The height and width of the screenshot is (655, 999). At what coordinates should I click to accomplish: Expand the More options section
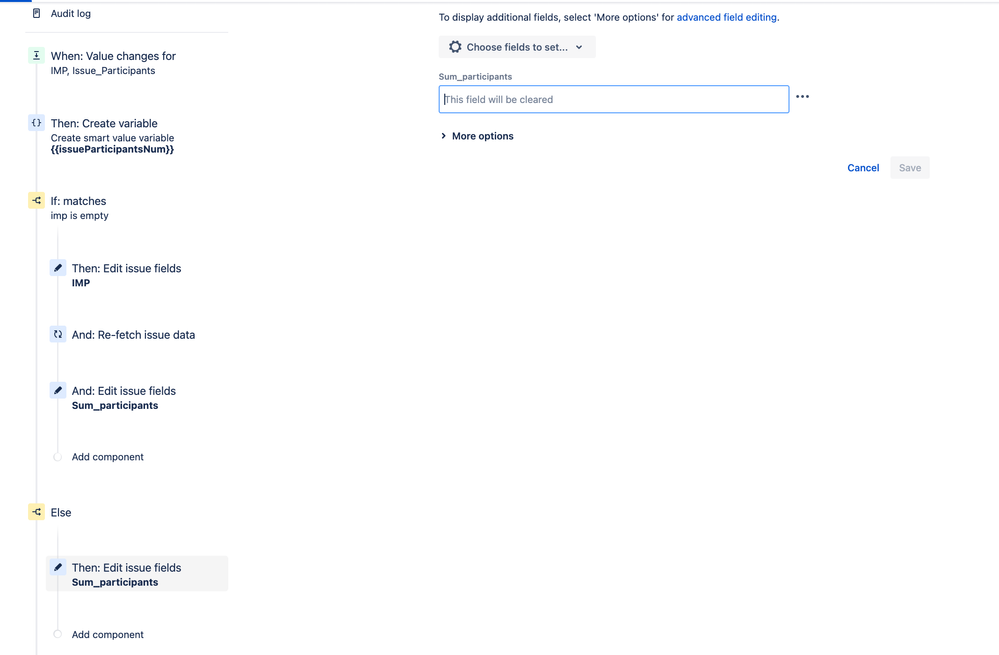click(x=477, y=136)
